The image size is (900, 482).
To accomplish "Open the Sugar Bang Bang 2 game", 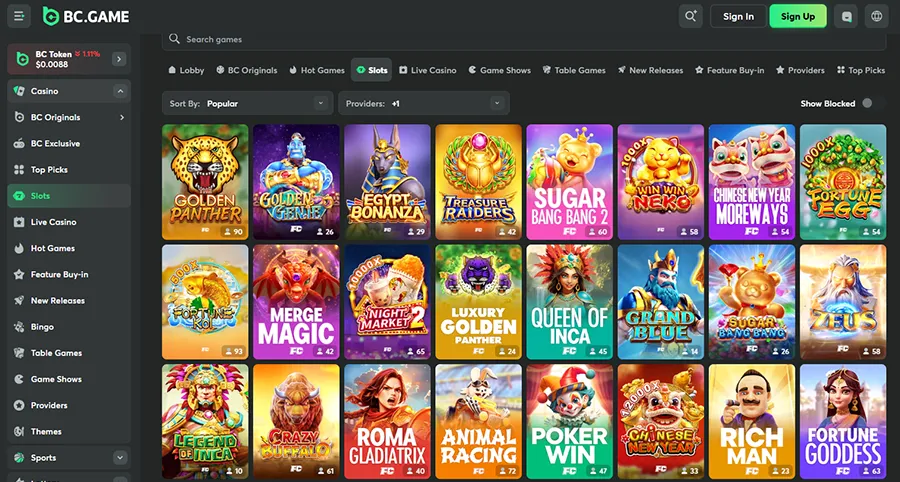I will (x=569, y=182).
